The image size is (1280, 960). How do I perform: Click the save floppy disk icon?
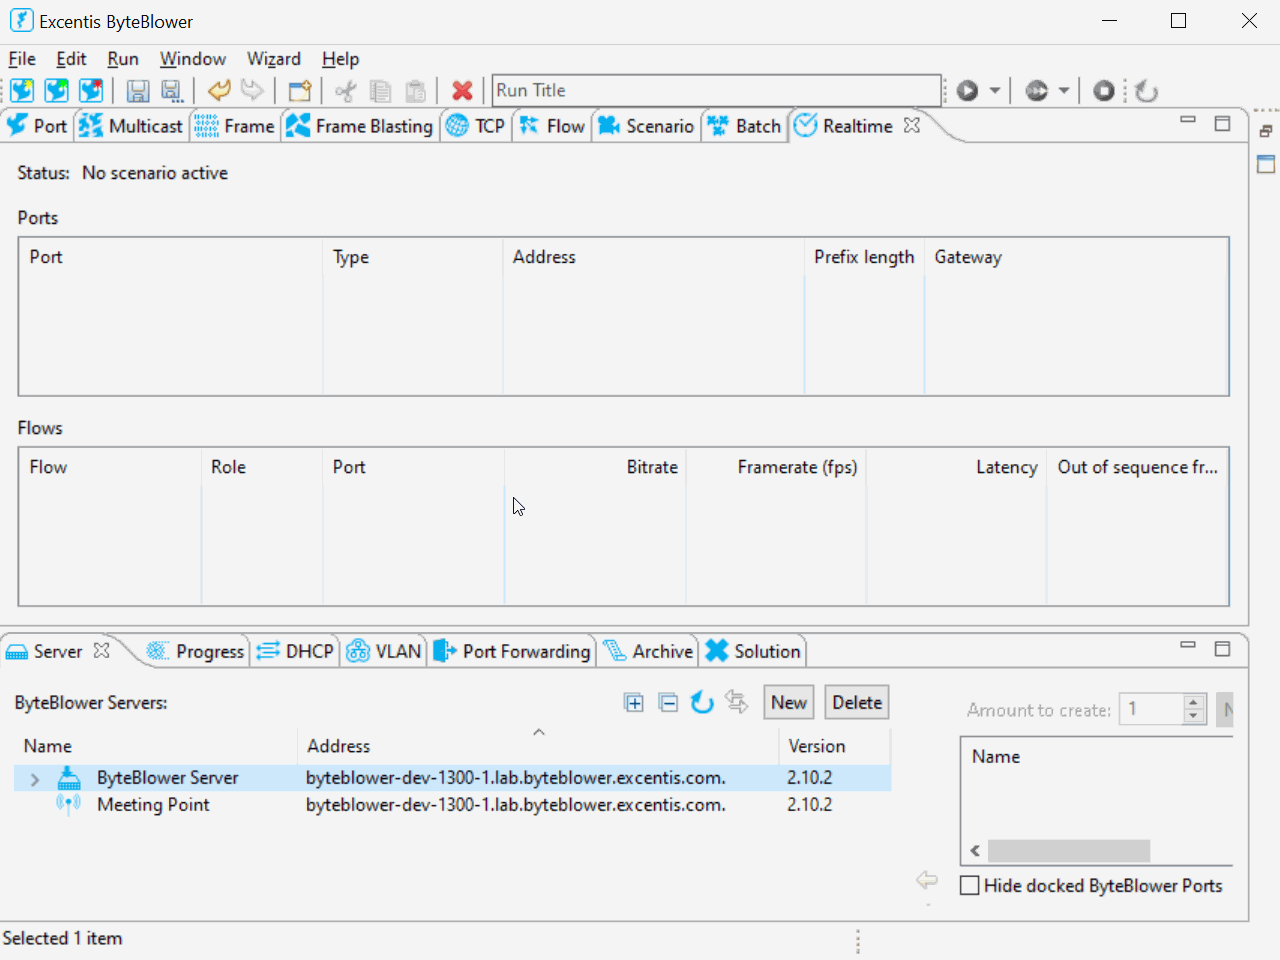coord(138,91)
